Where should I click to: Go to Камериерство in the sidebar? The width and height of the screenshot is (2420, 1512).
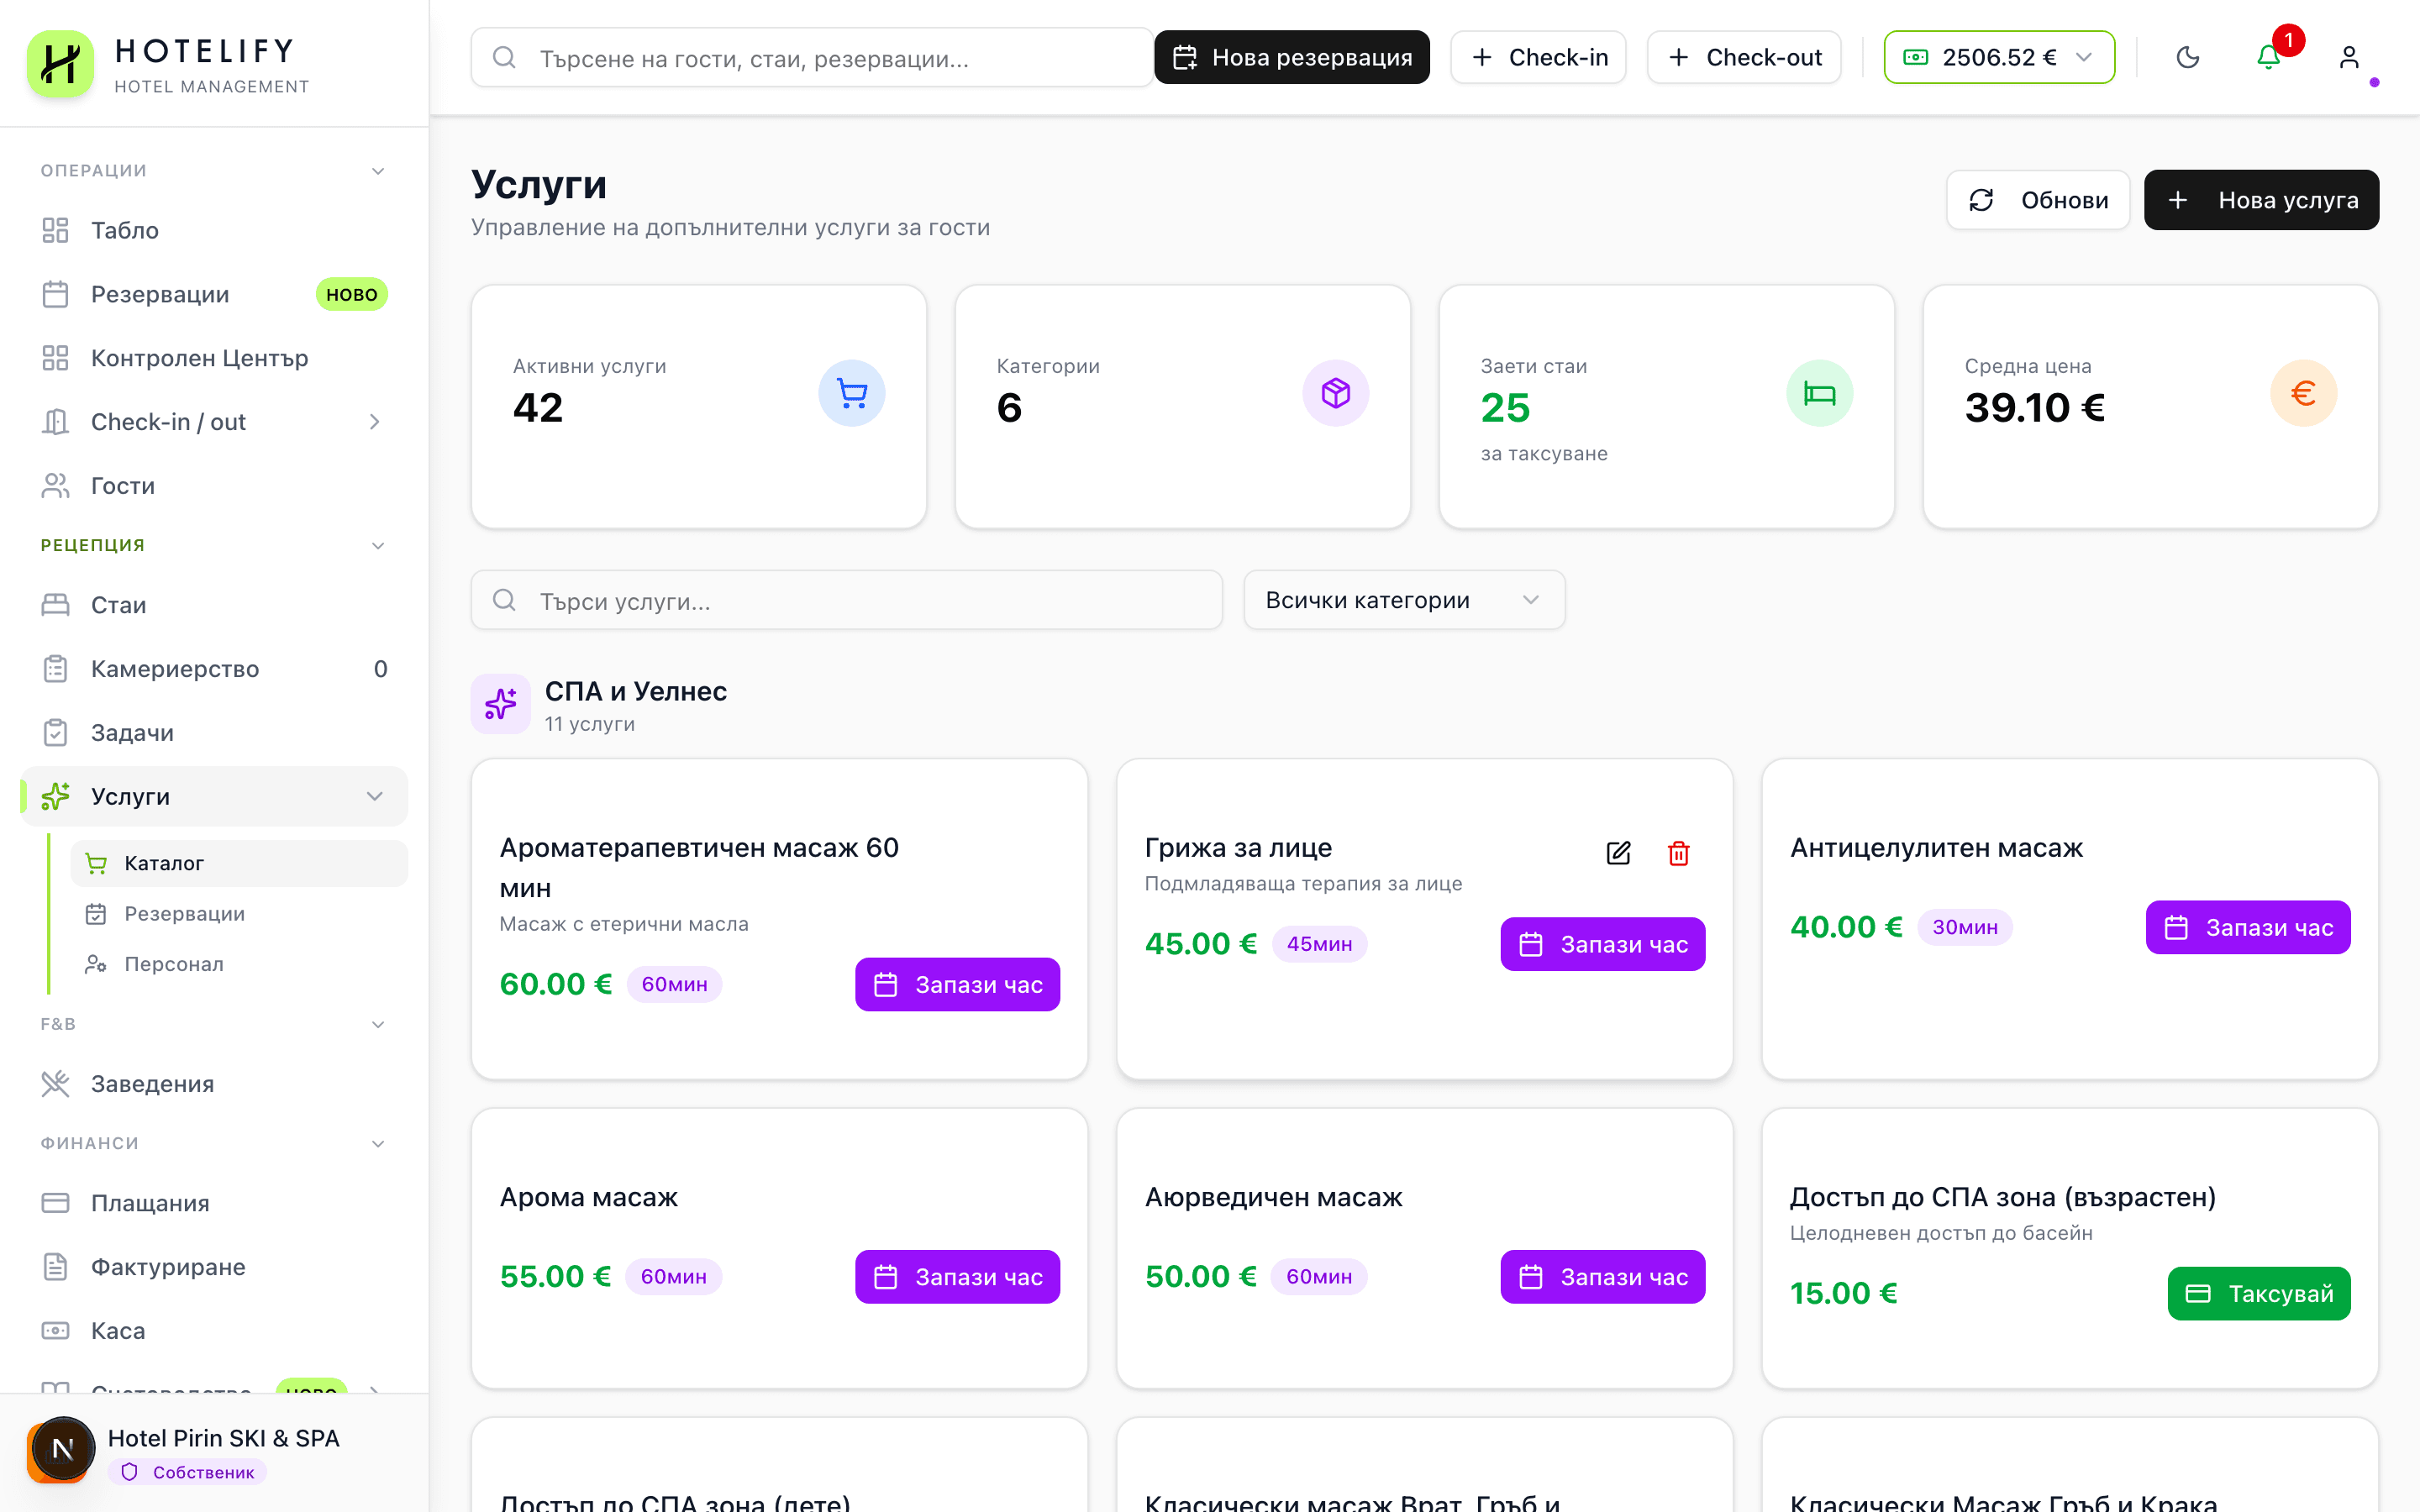pyautogui.click(x=175, y=669)
